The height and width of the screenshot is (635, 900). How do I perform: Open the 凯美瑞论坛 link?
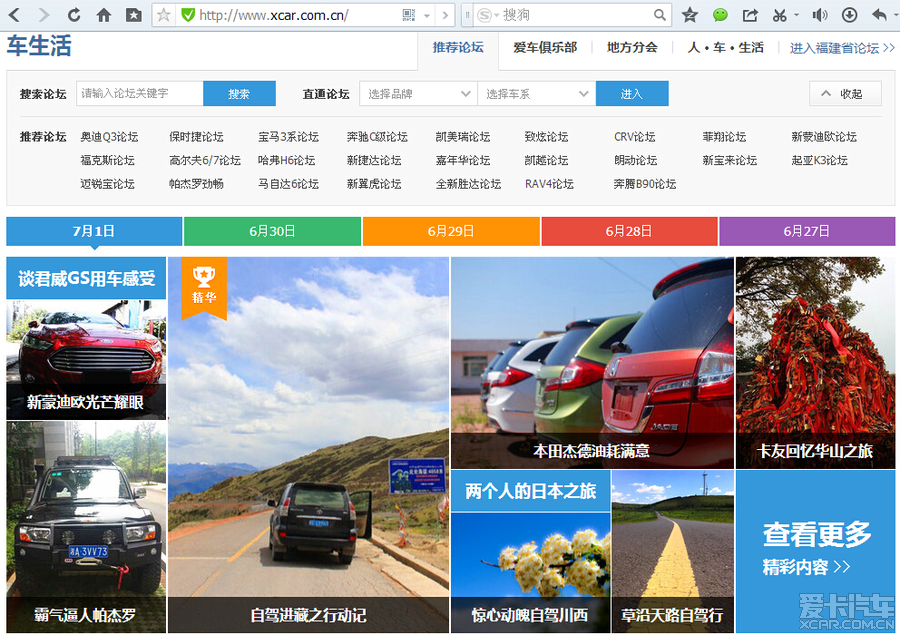pos(463,137)
